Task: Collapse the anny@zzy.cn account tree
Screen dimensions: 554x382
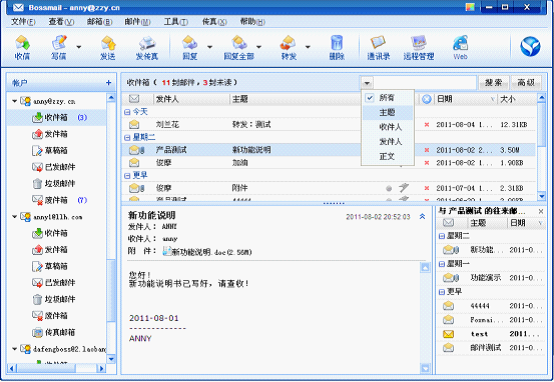Action: click(14, 101)
